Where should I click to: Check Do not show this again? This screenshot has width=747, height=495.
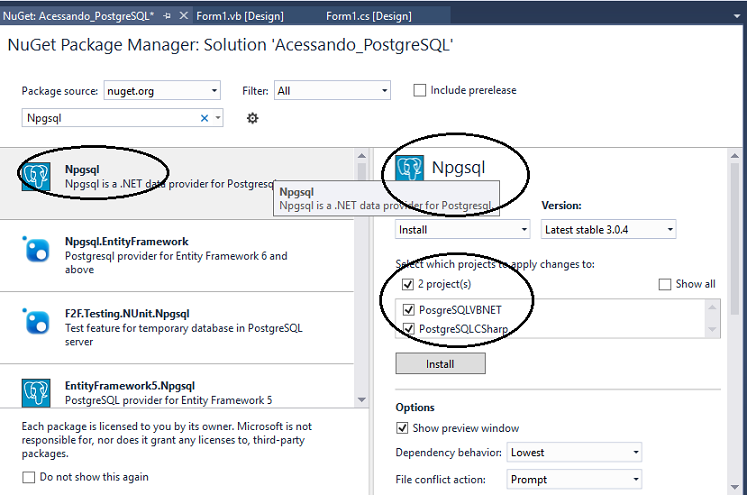coord(29,477)
